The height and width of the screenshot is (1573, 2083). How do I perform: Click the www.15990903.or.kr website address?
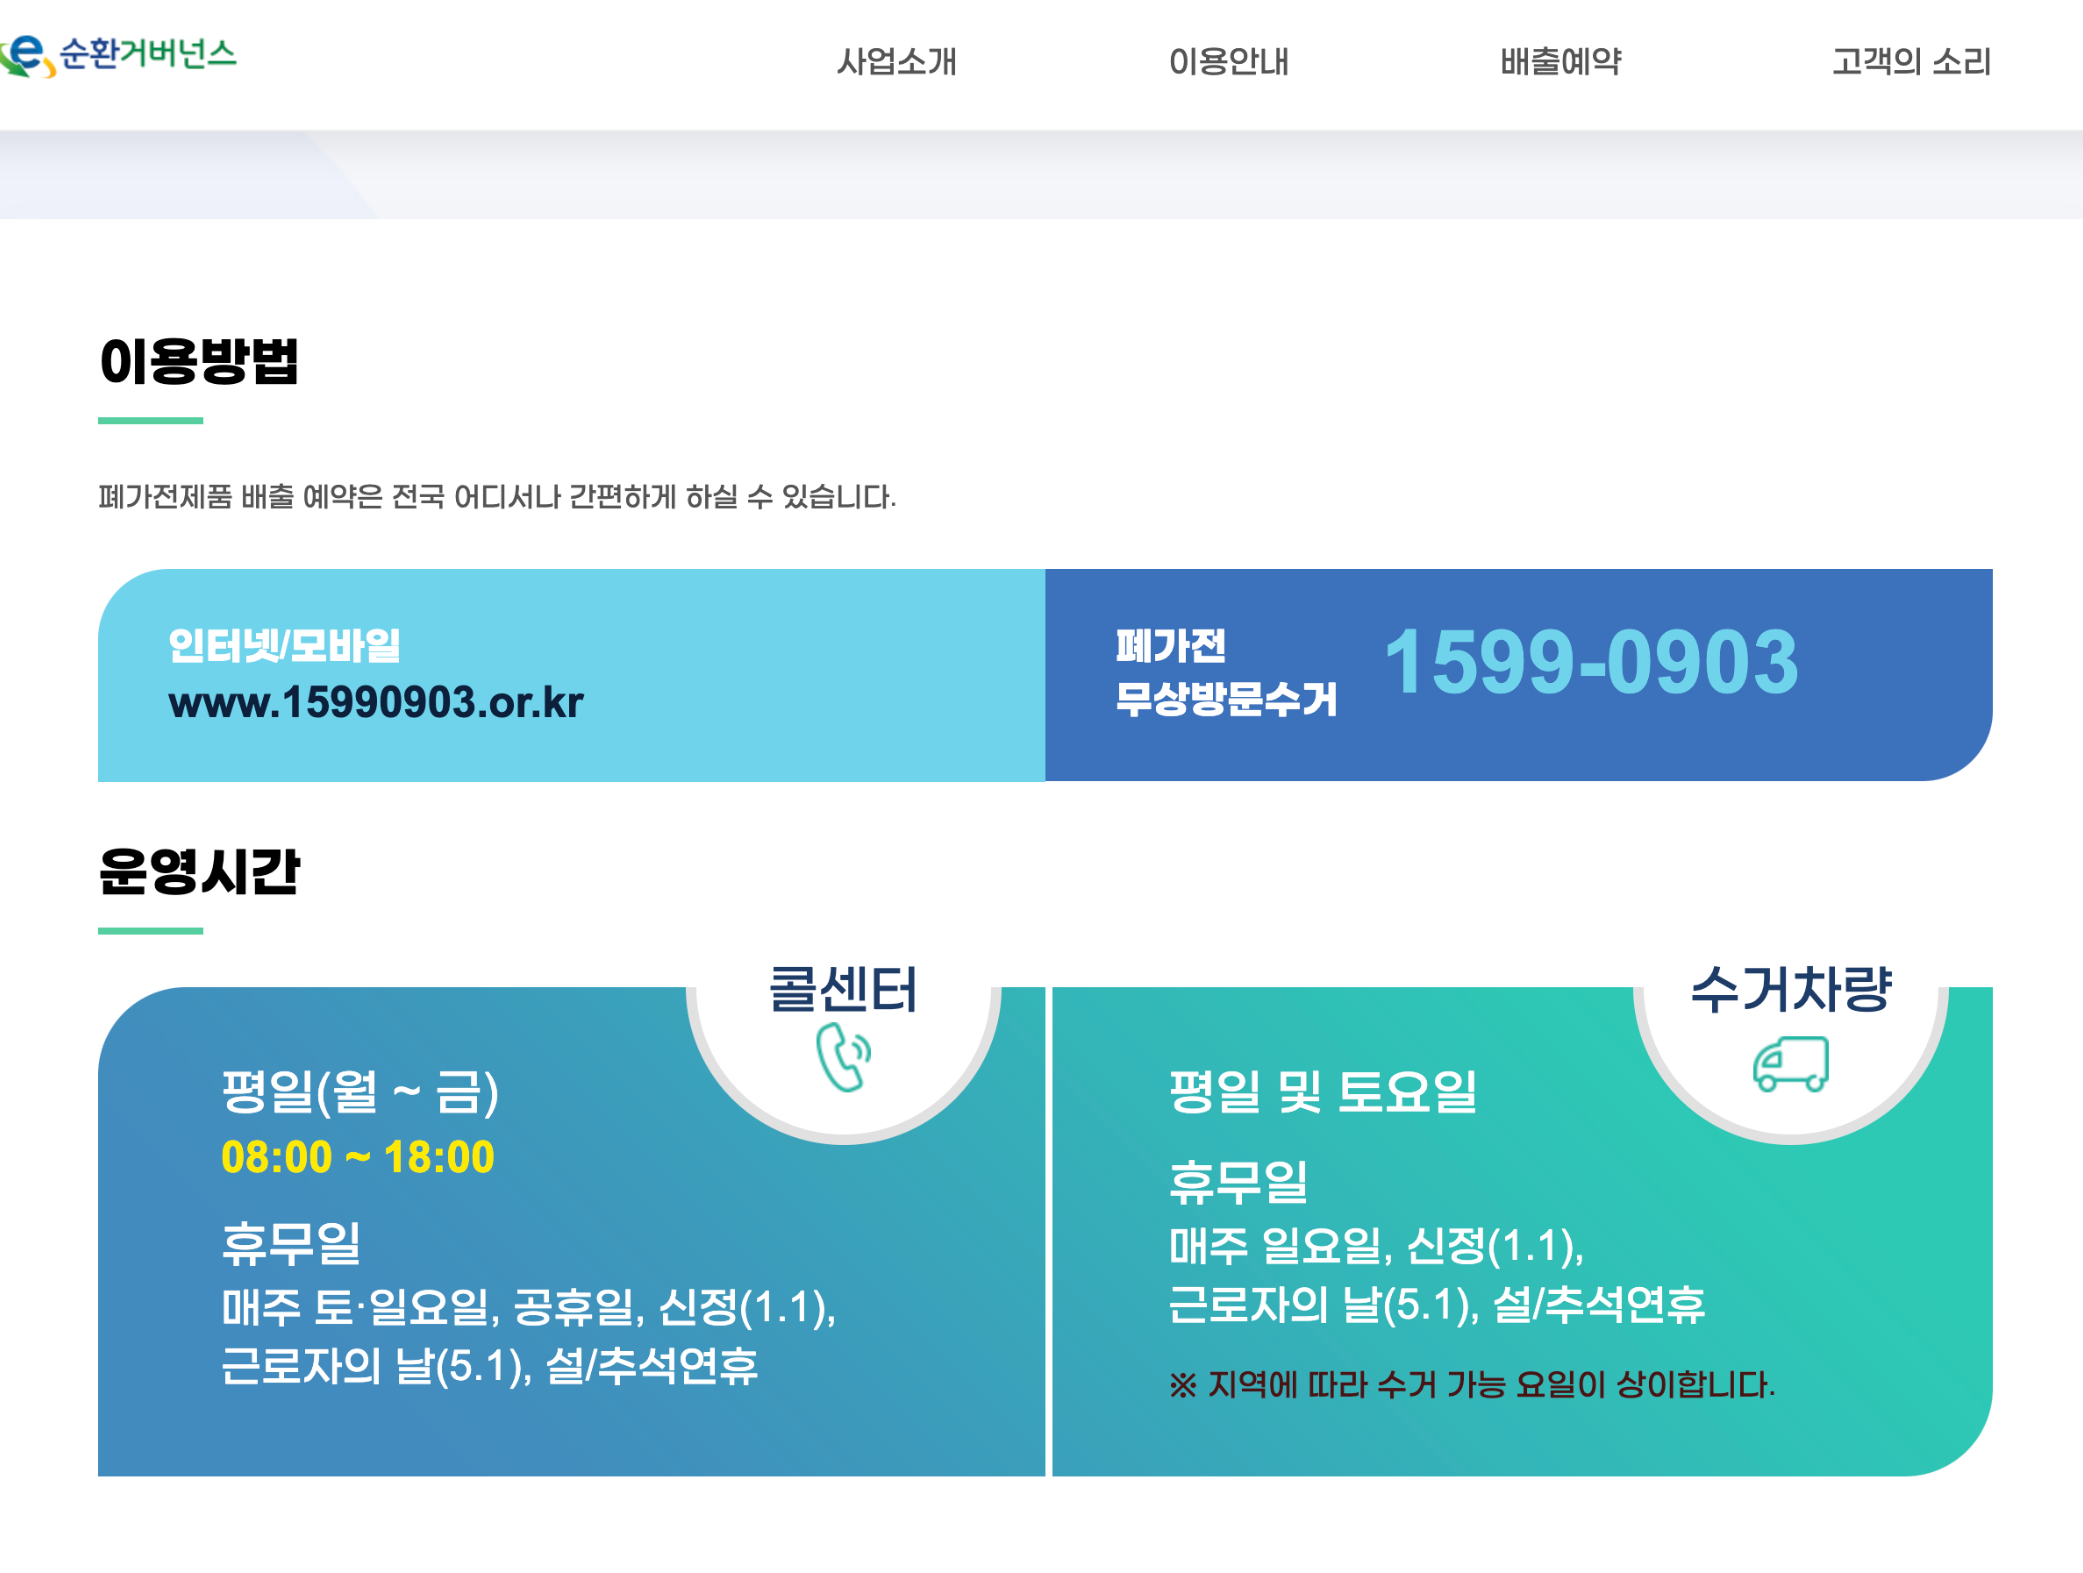tap(376, 702)
